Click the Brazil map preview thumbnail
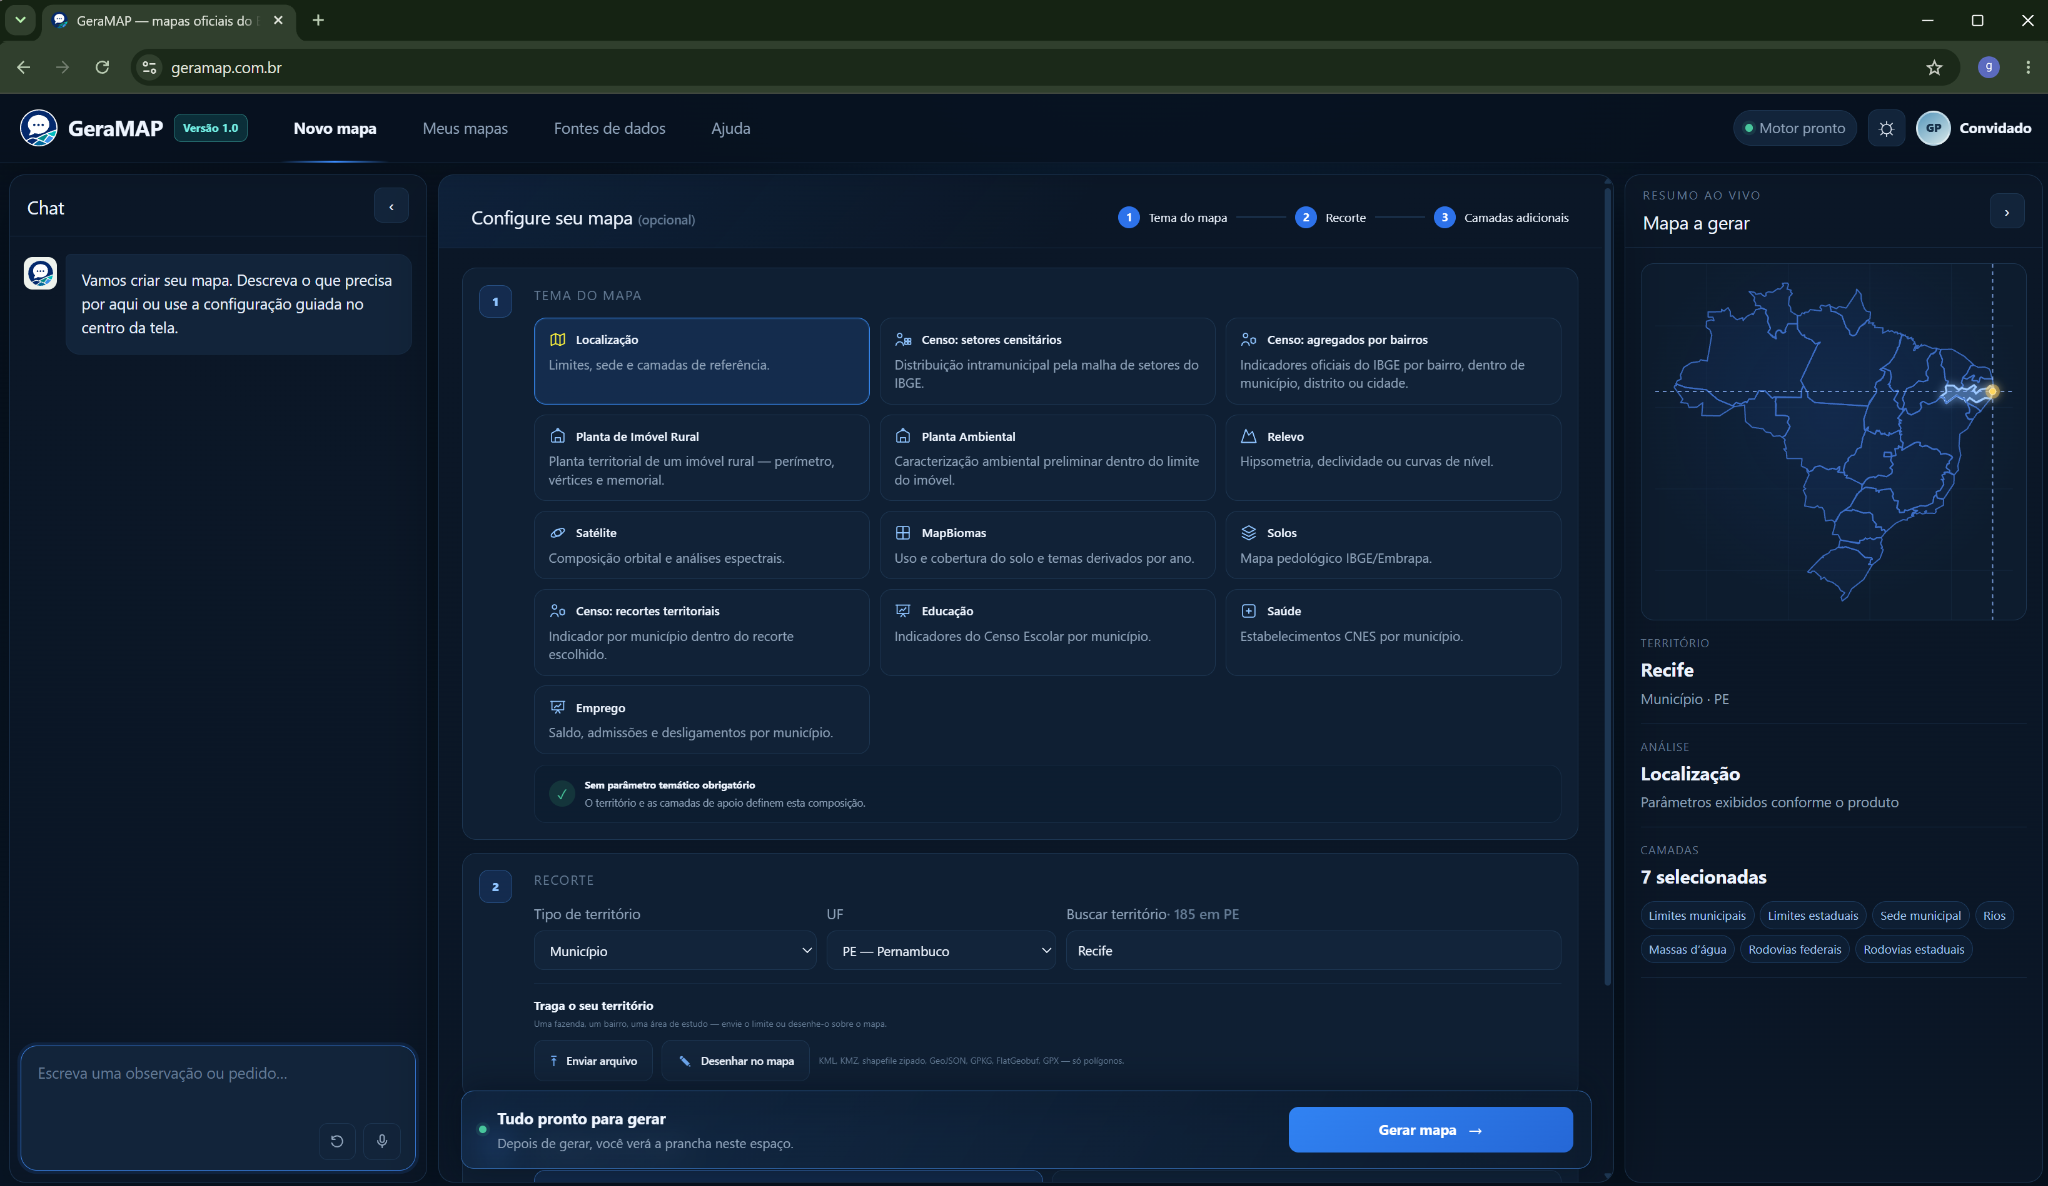Screen dimensions: 2048x1186 click(1833, 441)
